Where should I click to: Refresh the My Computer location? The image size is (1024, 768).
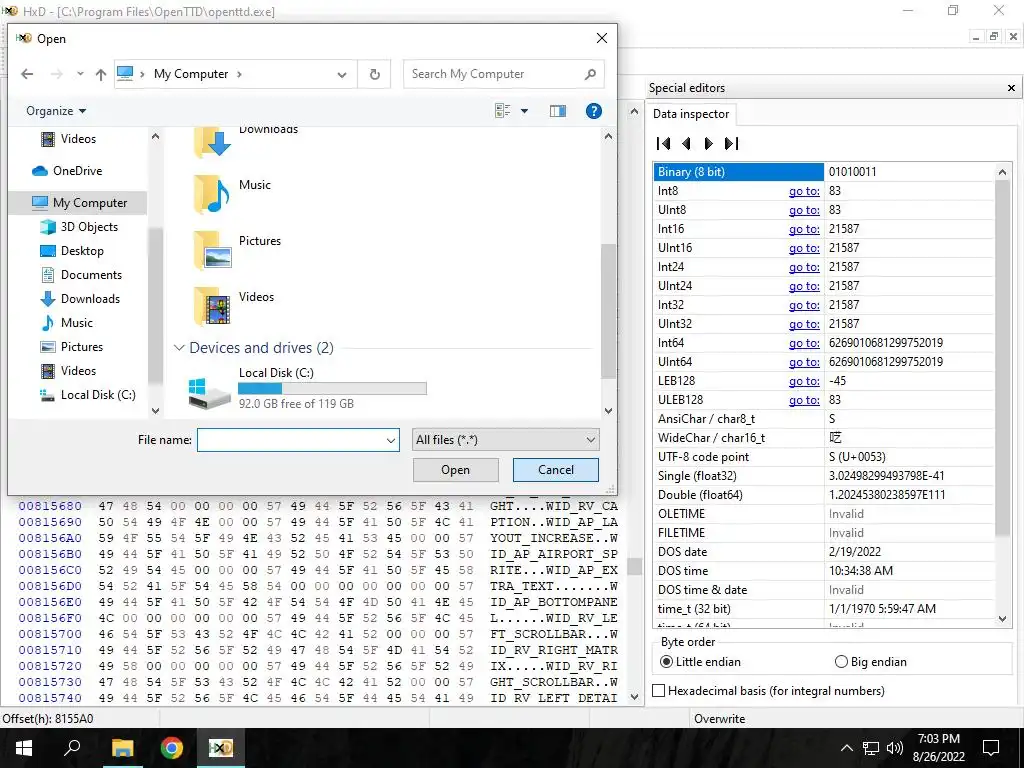tap(374, 74)
